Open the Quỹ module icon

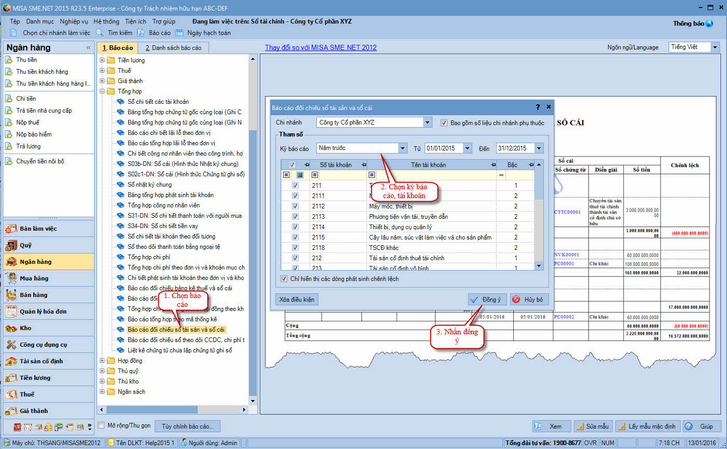click(x=11, y=245)
